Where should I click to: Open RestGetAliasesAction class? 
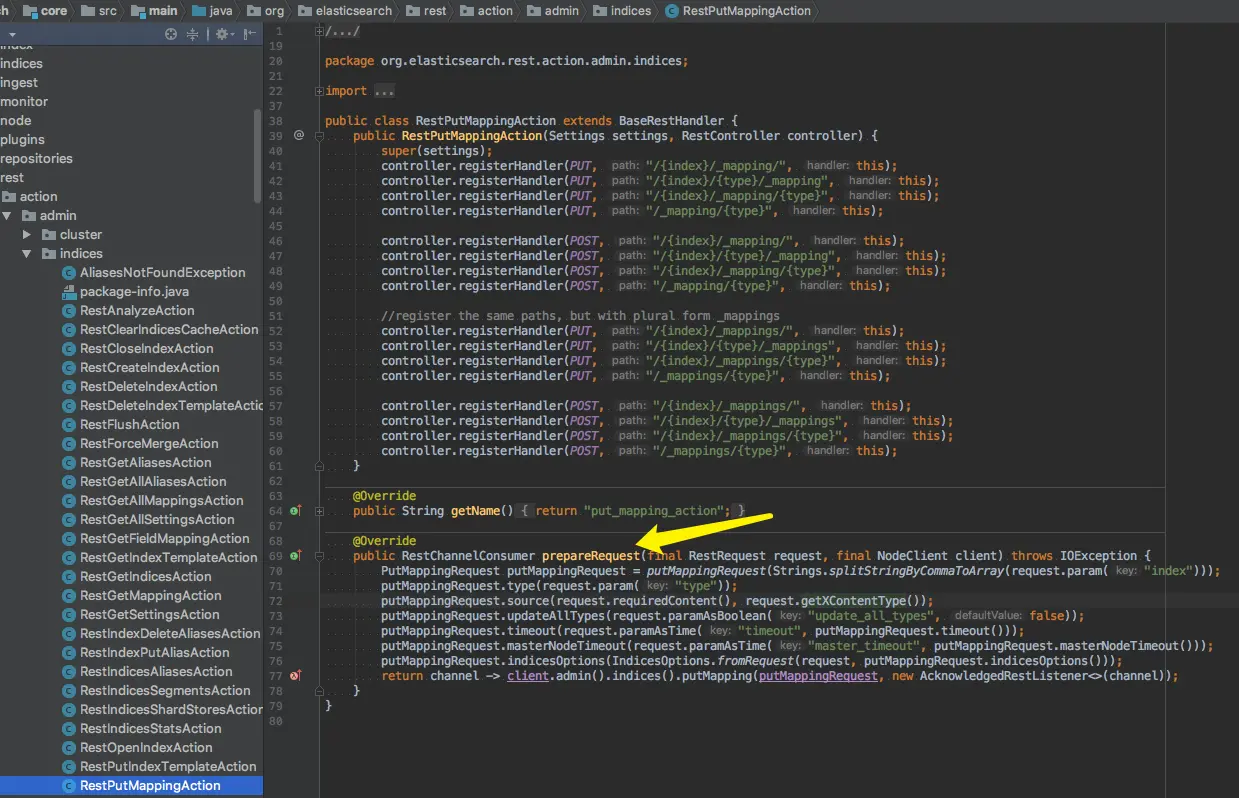[145, 462]
